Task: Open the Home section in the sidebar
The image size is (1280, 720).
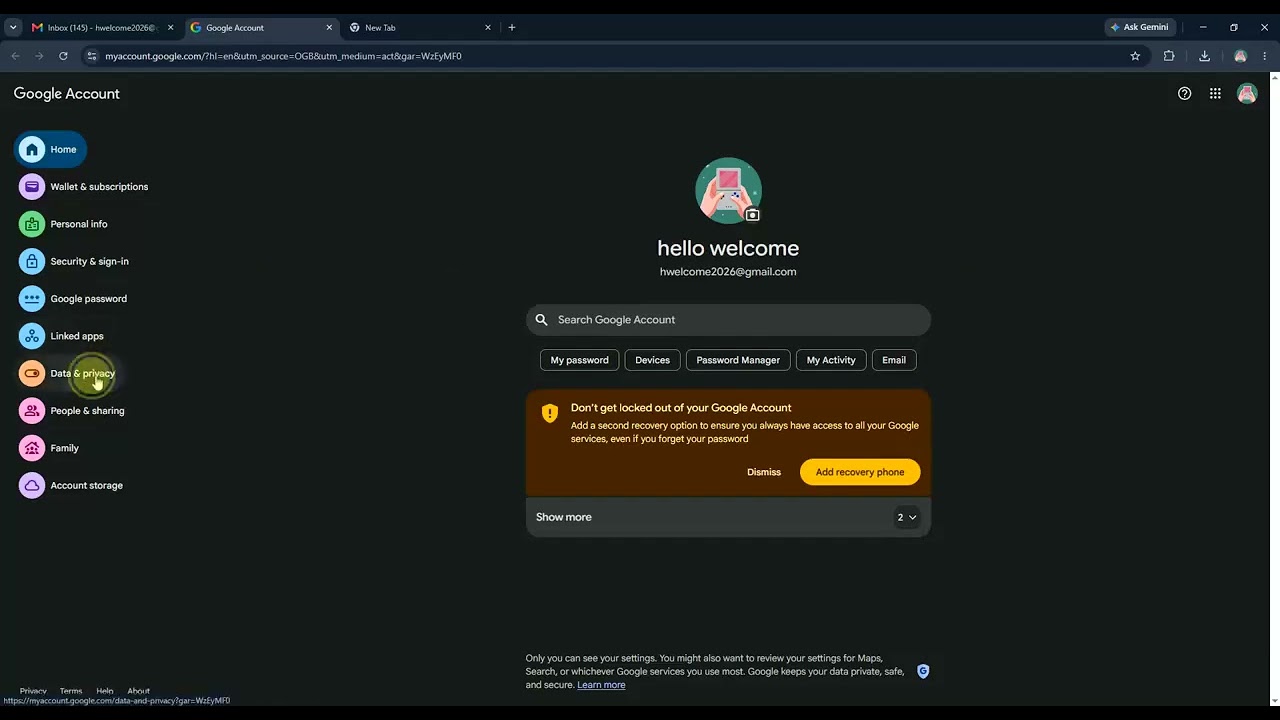Action: tap(50, 149)
